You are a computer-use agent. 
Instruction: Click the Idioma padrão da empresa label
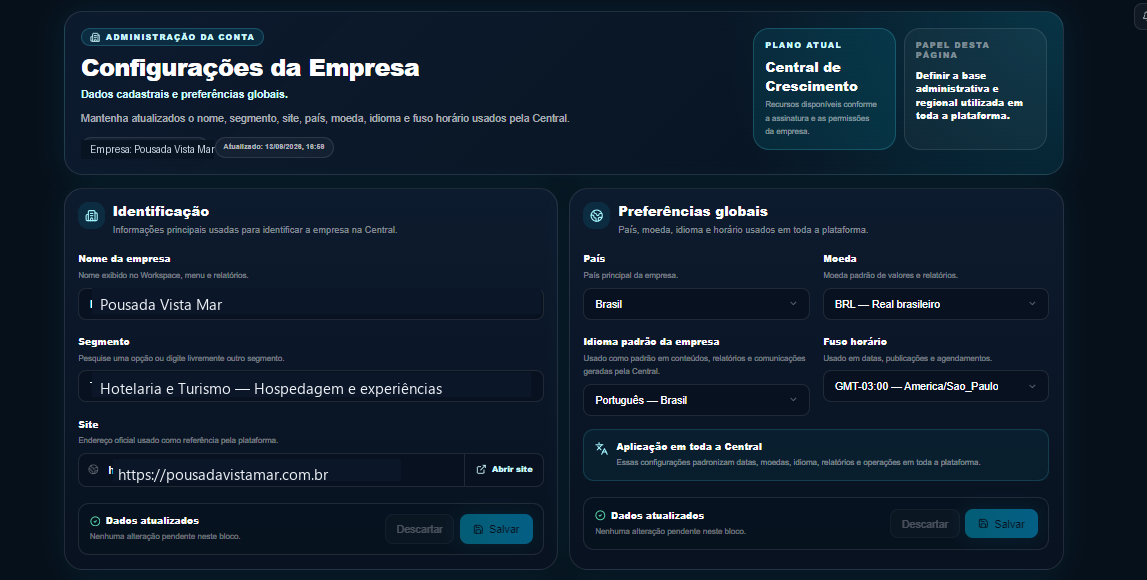pos(651,342)
